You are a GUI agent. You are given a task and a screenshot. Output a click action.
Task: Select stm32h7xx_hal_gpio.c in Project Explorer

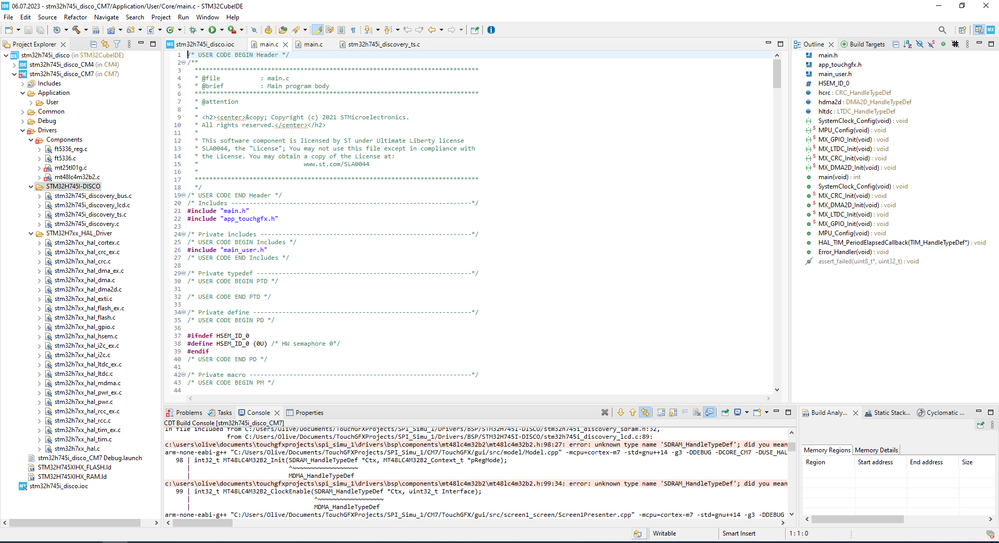coord(84,327)
